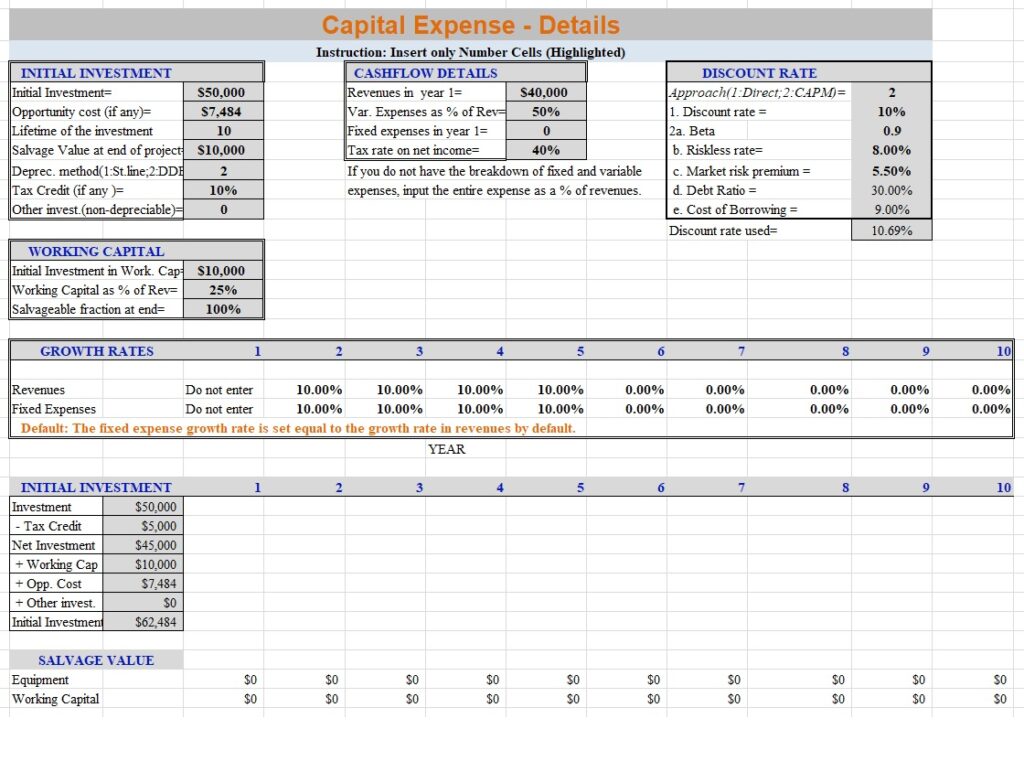
Task: Click the Salvageable fraction at end value cell
Action: (223, 309)
